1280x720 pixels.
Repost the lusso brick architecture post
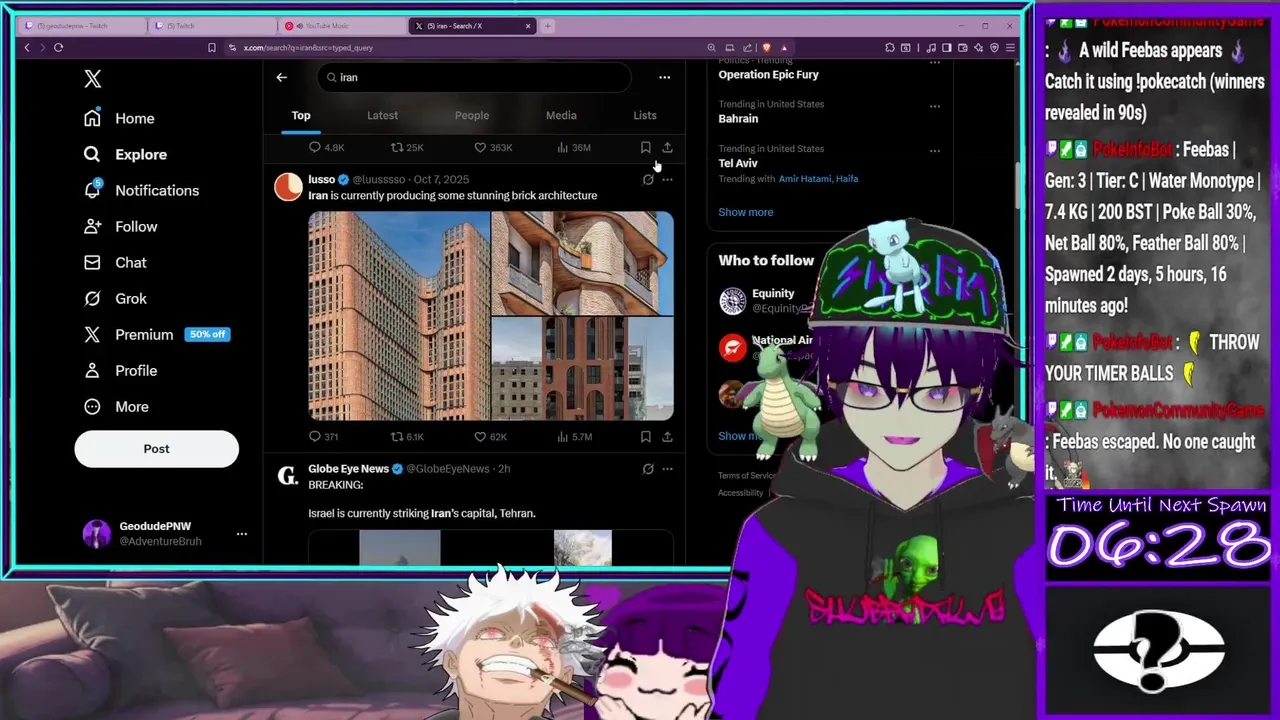[x=397, y=437]
